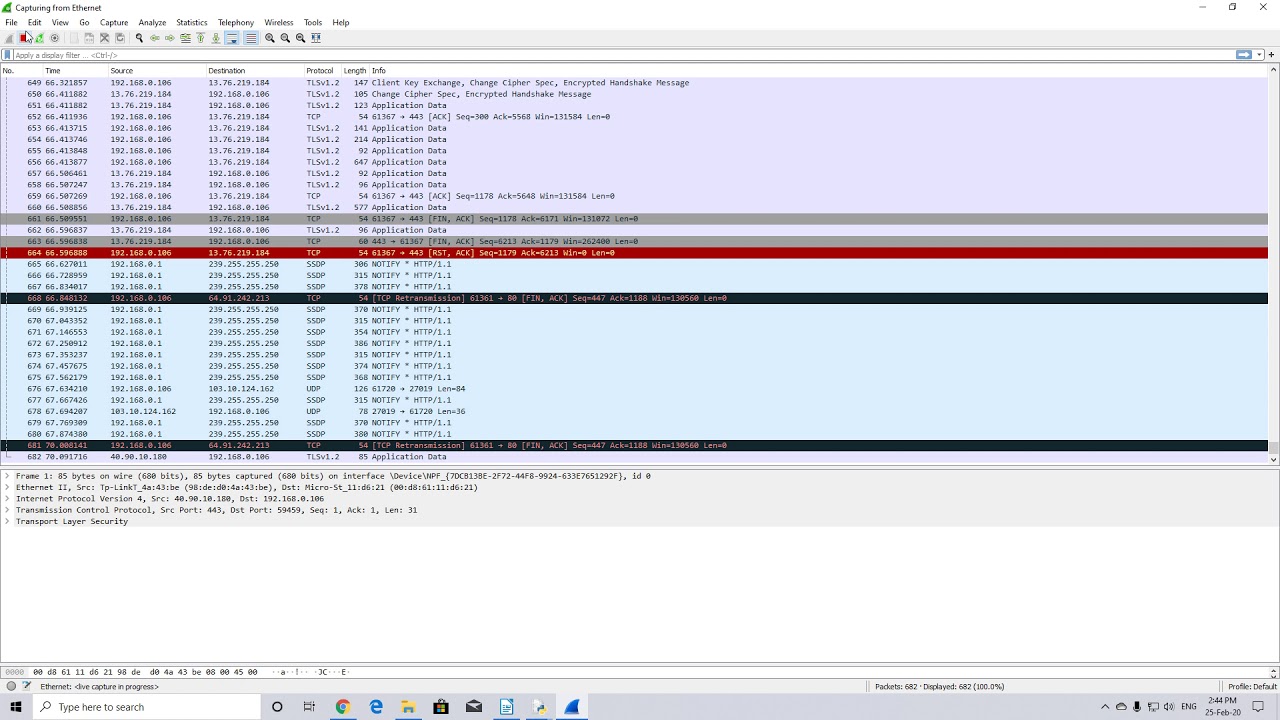Click in the display filter field
Image resolution: width=1280 pixels, height=720 pixels.
tap(600, 55)
